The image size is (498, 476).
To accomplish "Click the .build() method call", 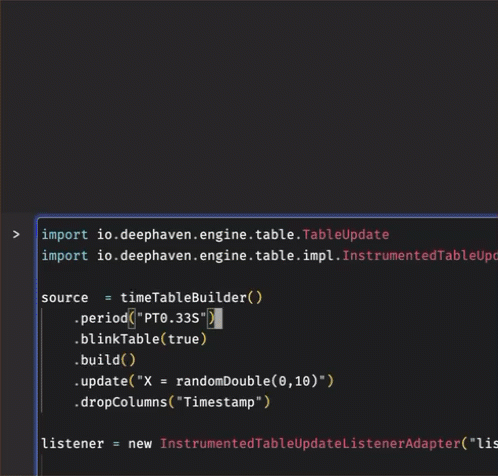I will (x=105, y=360).
